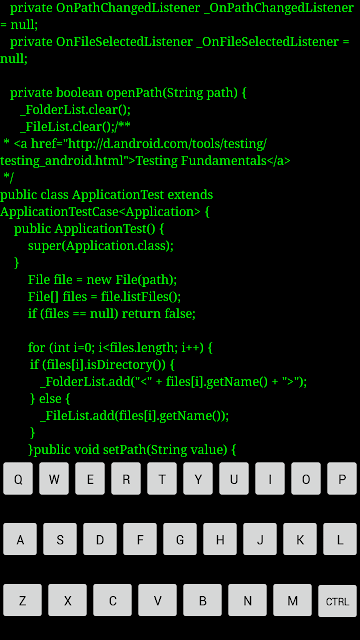The image size is (360, 640).
Task: Click the '} else {' line
Action: (x=51, y=399)
